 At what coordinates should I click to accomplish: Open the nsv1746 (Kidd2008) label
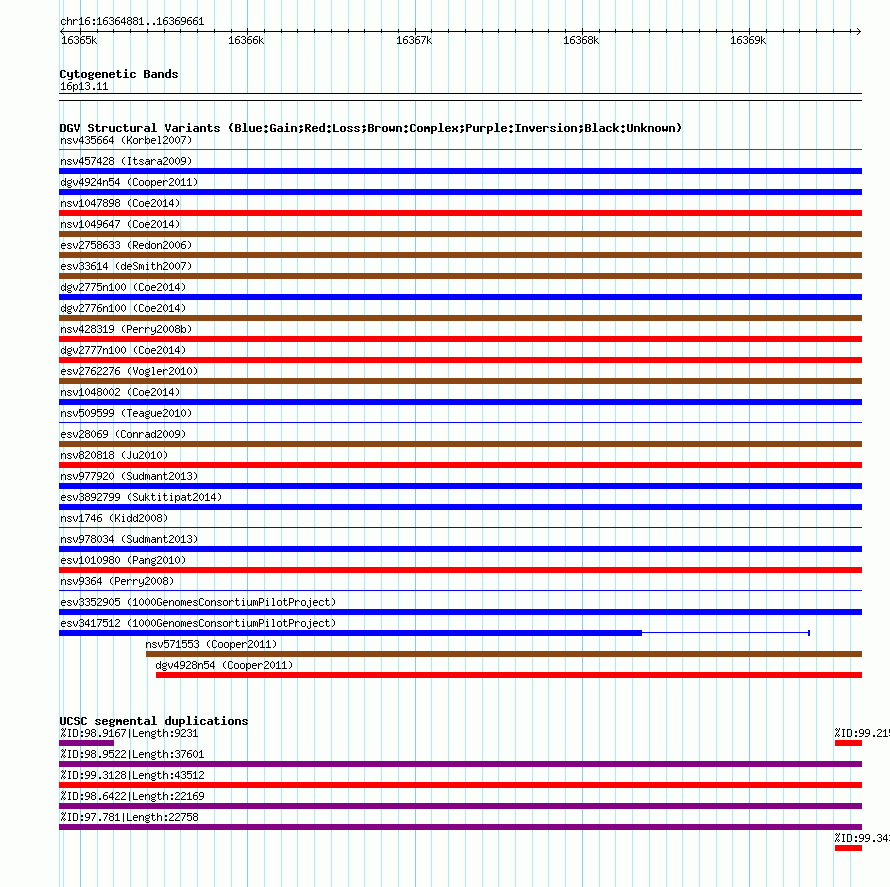pyautogui.click(x=114, y=518)
